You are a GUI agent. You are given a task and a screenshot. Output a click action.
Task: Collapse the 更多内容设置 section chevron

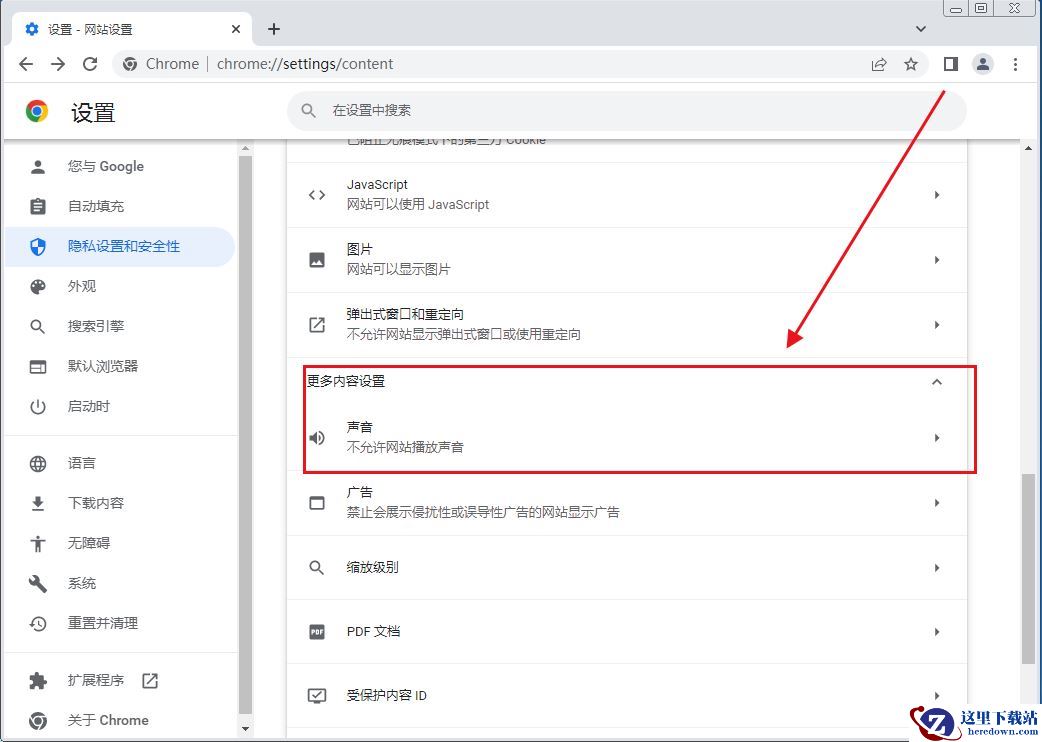[x=937, y=382]
